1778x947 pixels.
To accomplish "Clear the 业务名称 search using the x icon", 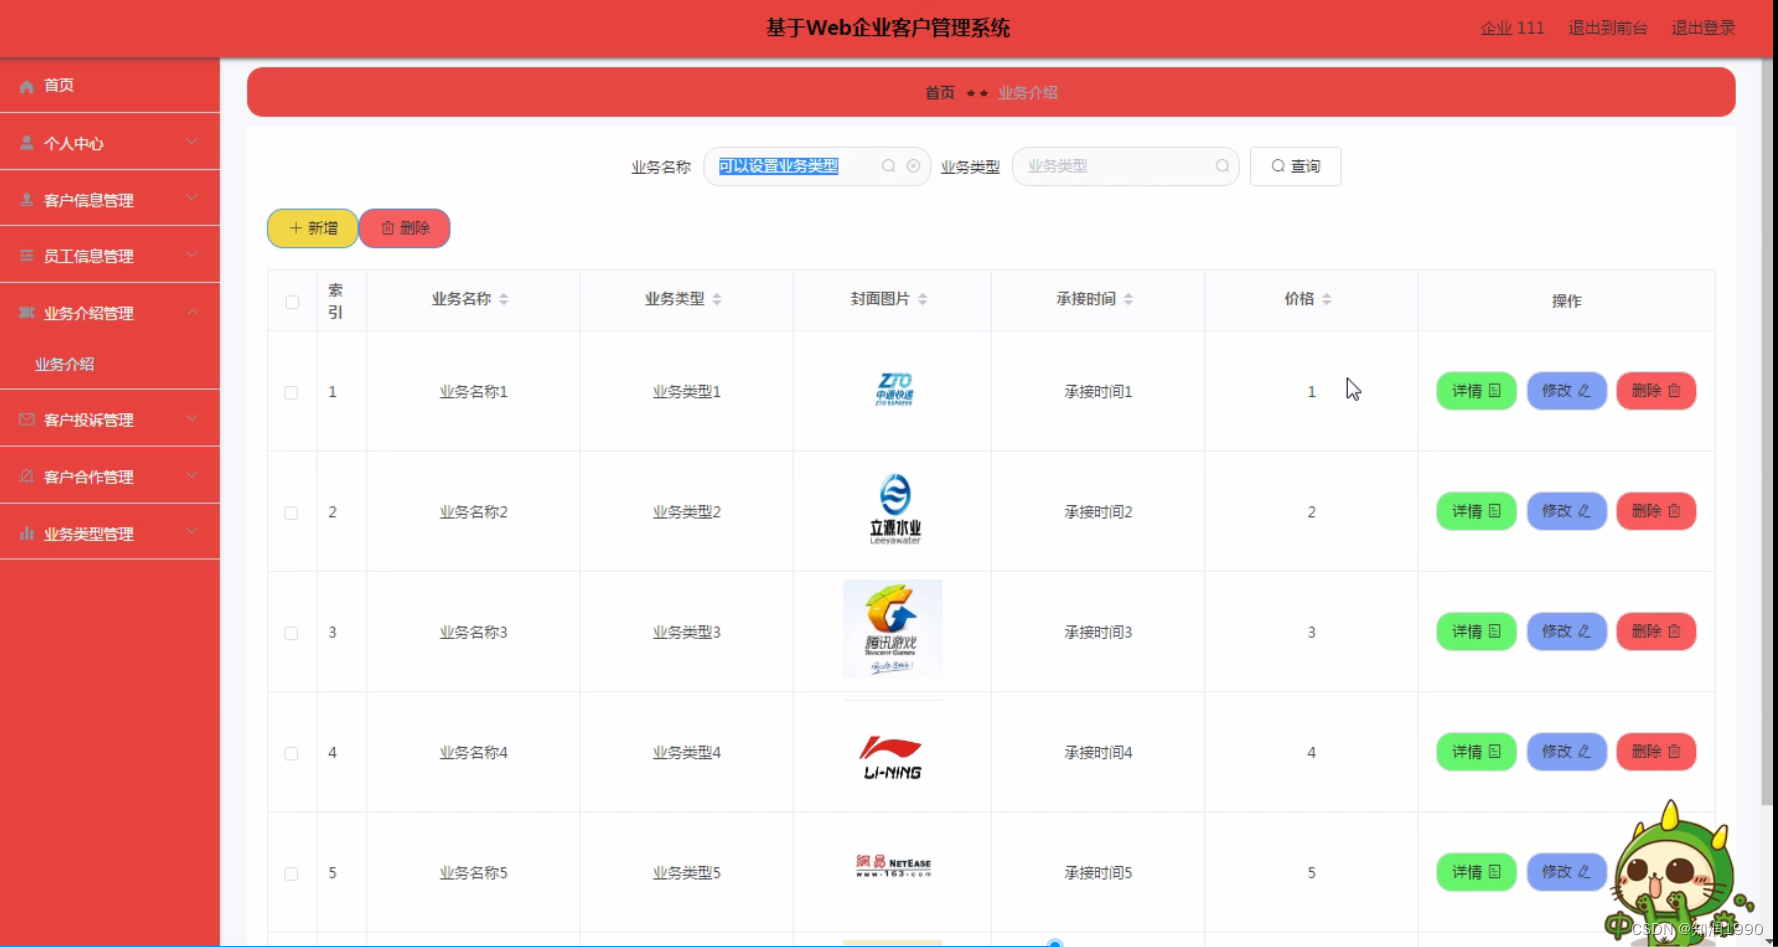I will 912,166.
